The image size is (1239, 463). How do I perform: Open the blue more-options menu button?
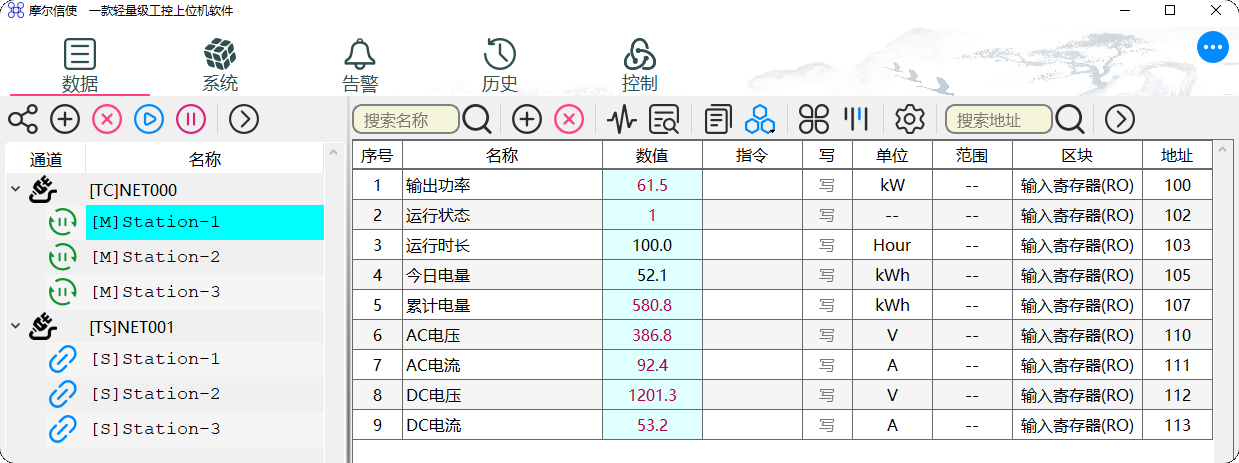(1213, 47)
